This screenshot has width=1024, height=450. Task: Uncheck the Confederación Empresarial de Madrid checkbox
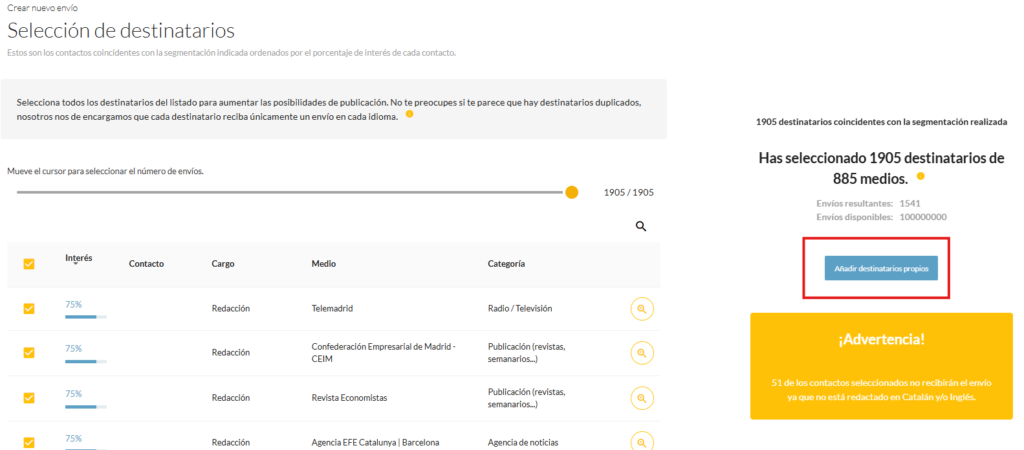tap(29, 353)
